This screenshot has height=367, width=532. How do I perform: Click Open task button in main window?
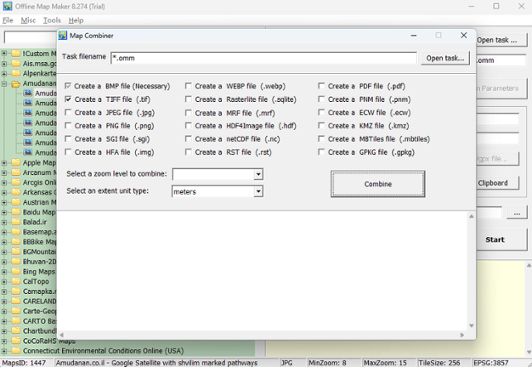pos(502,40)
